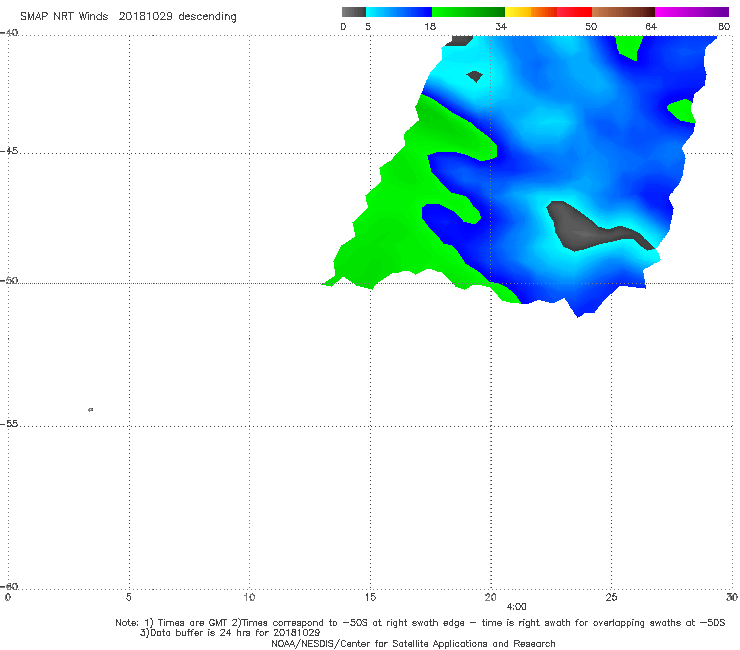Screen dimensions: 740x650
Task: Click the 'SMAP NRT Winds 20181029 descending' title
Action: tap(128, 17)
